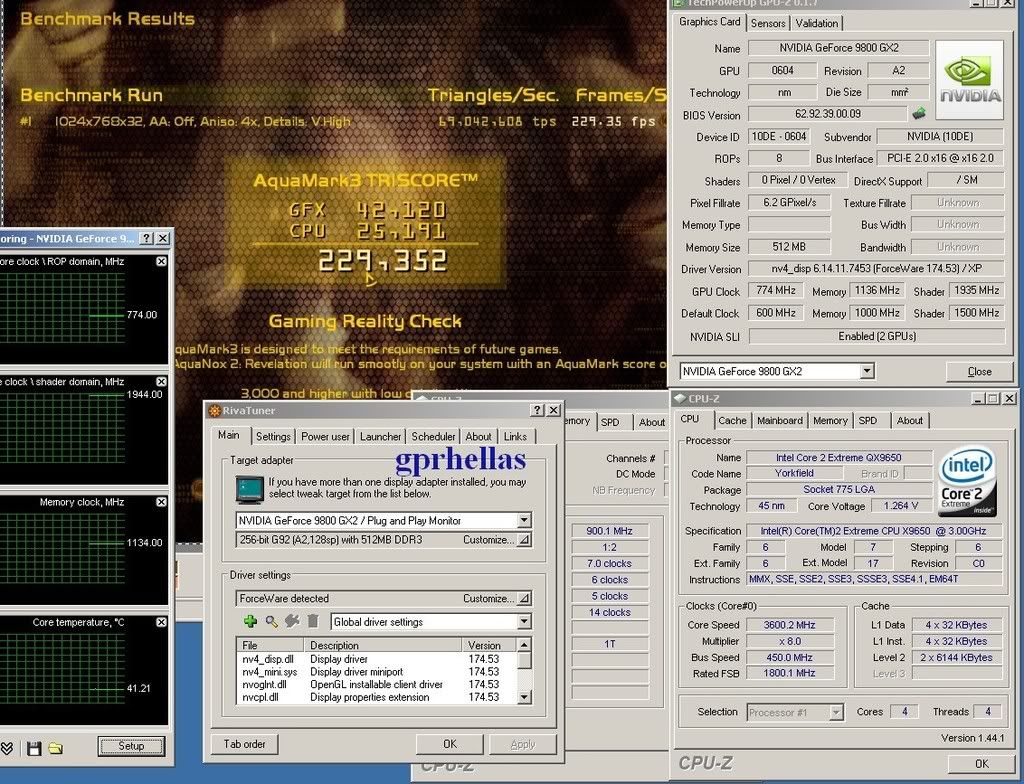Click the yellow folder icon in monitoring window
Image resolution: width=1024 pixels, height=784 pixels.
tap(56, 748)
